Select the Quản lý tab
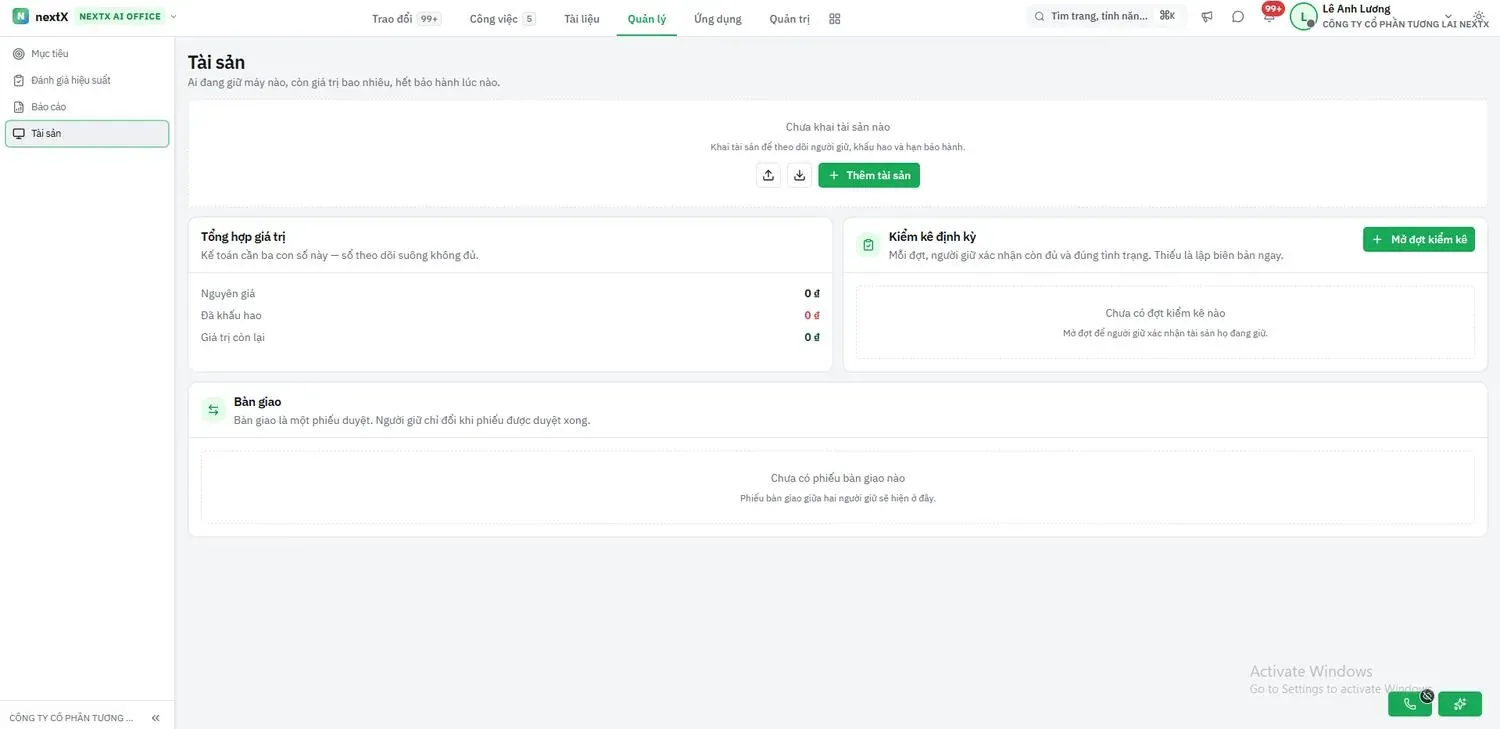The height and width of the screenshot is (729, 1500). 647,18
